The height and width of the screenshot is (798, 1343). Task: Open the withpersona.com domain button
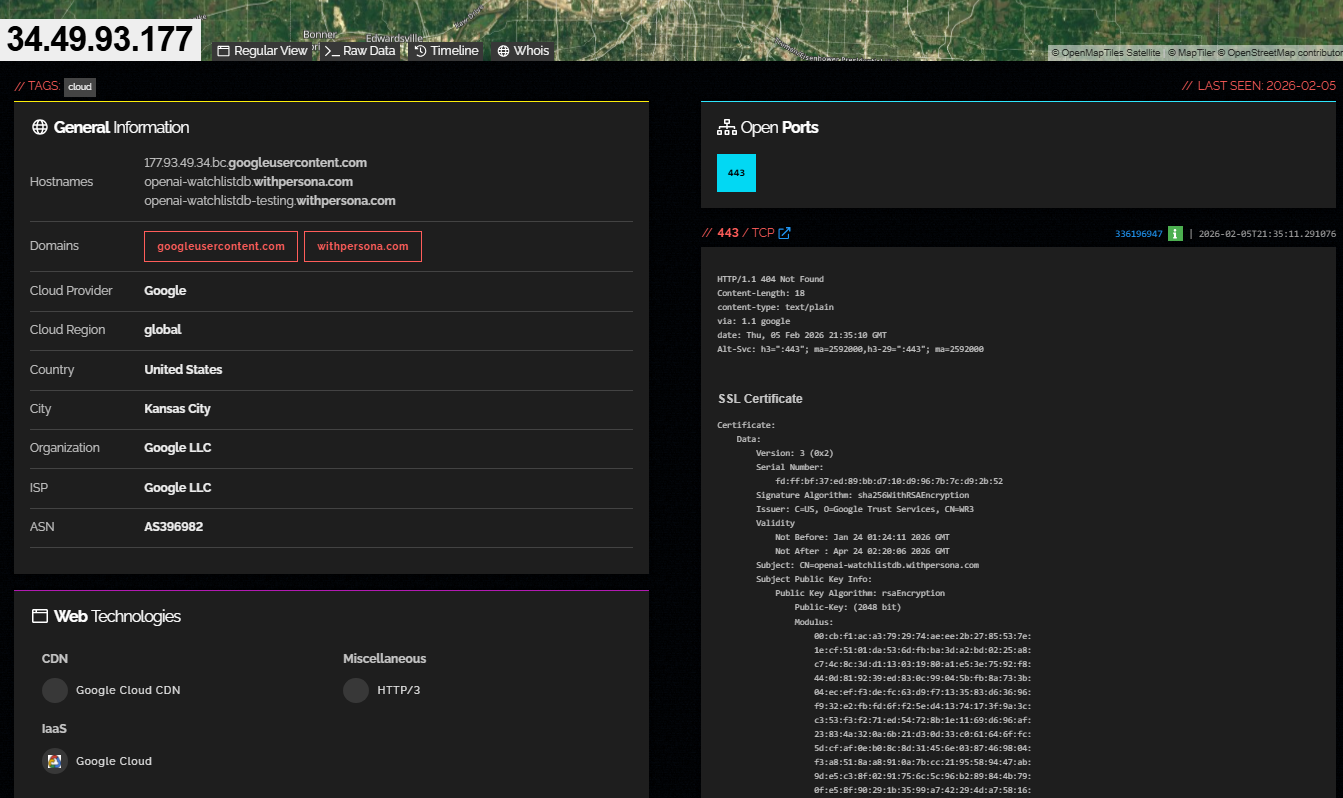[362, 246]
